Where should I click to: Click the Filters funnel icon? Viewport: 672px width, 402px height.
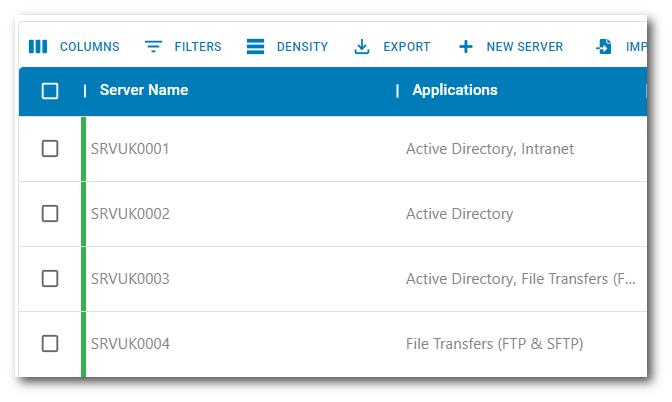(153, 47)
